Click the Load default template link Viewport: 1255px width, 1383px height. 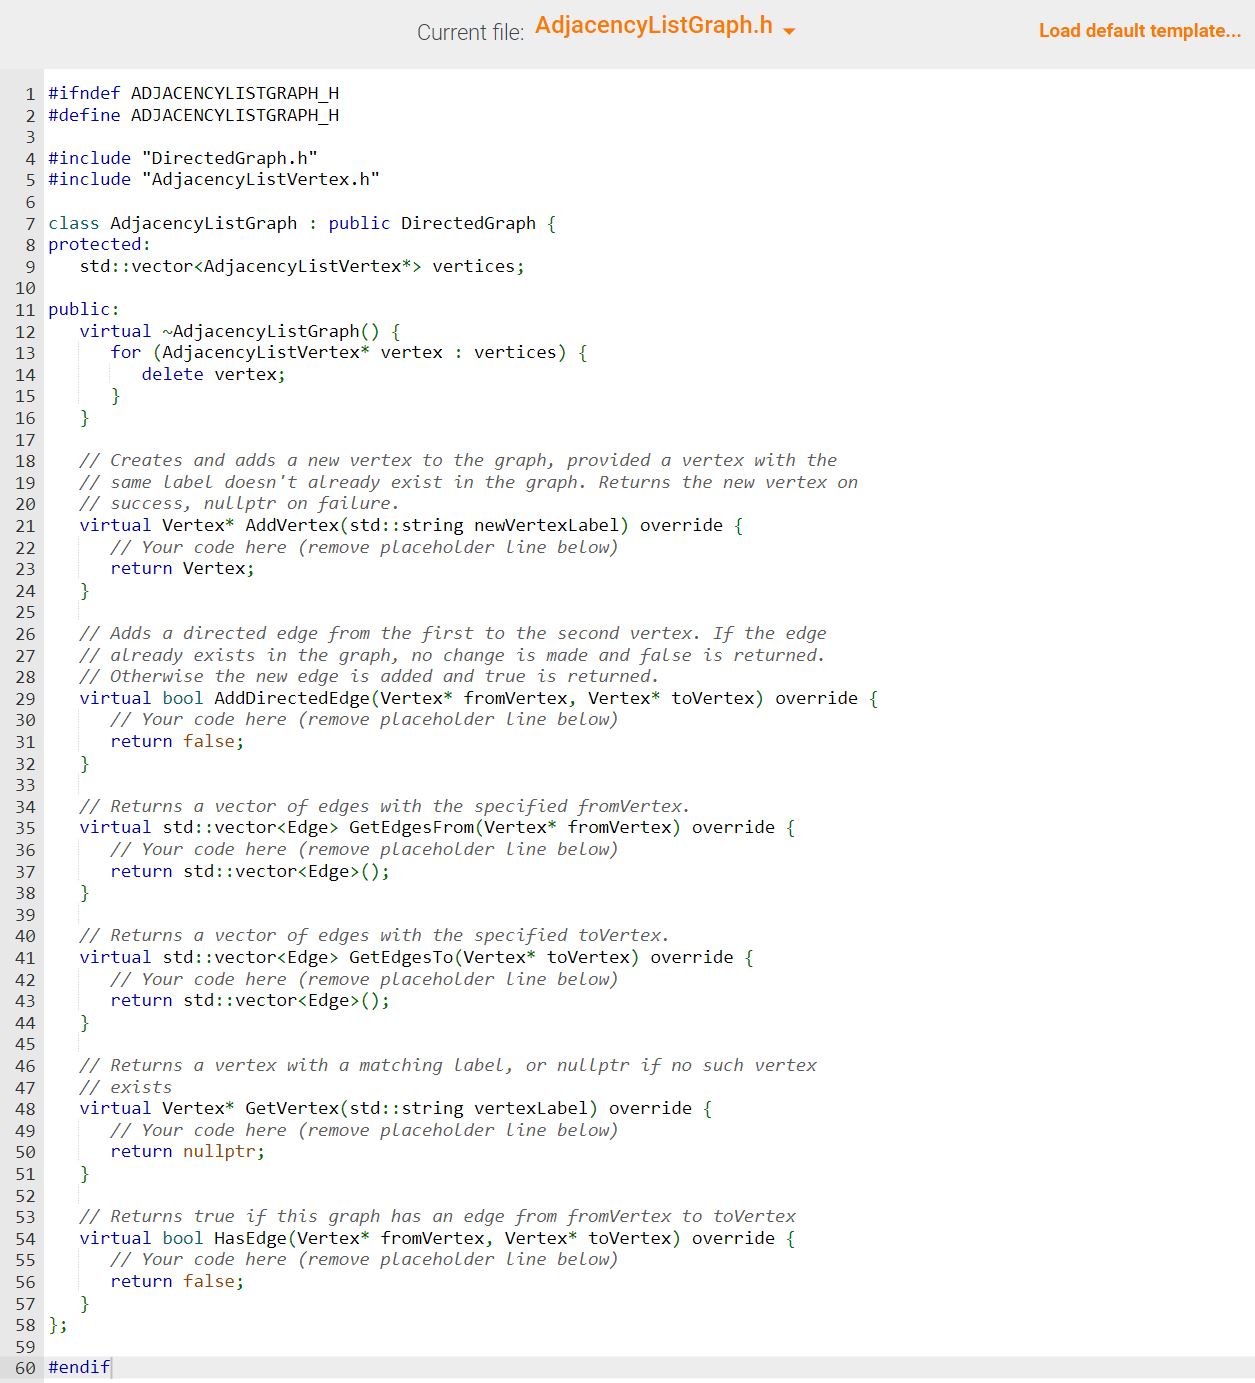pyautogui.click(x=1139, y=31)
